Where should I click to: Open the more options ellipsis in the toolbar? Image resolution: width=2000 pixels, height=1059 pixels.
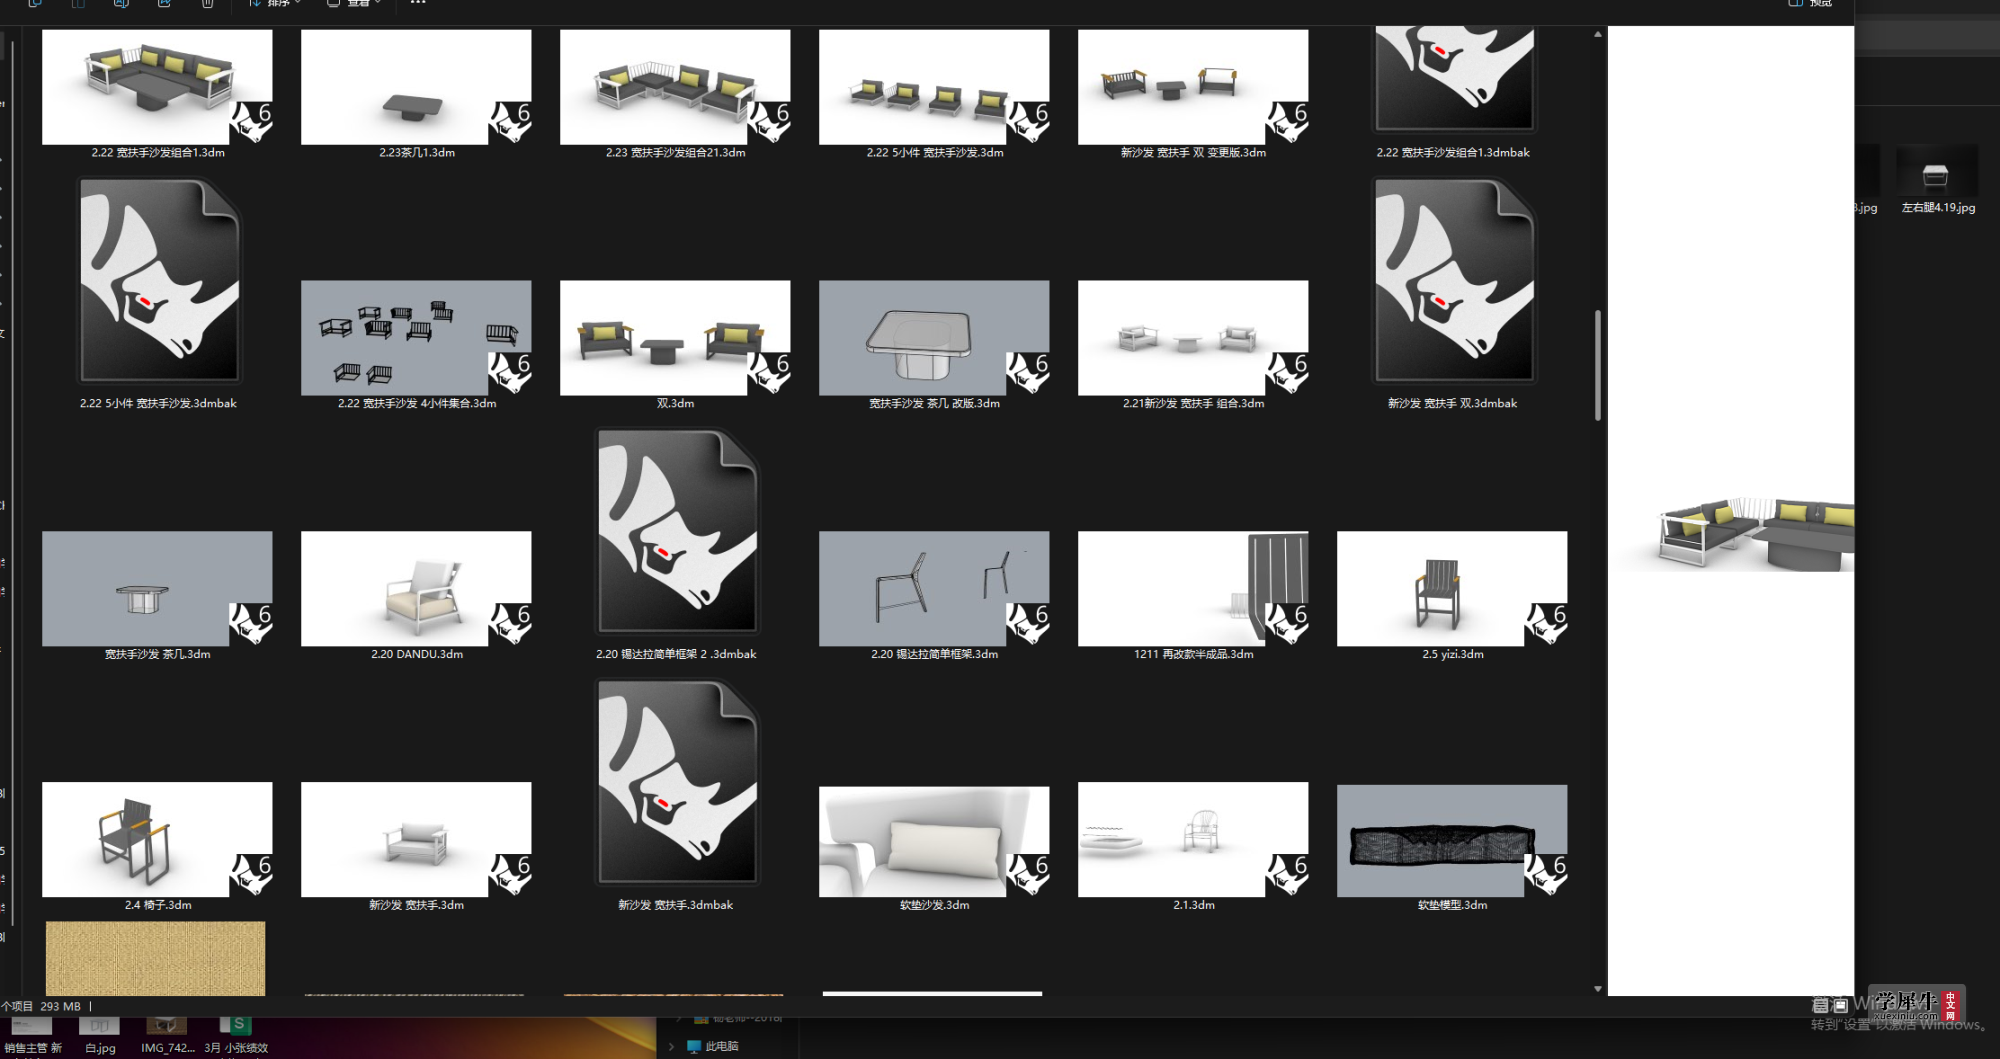coord(418,3)
